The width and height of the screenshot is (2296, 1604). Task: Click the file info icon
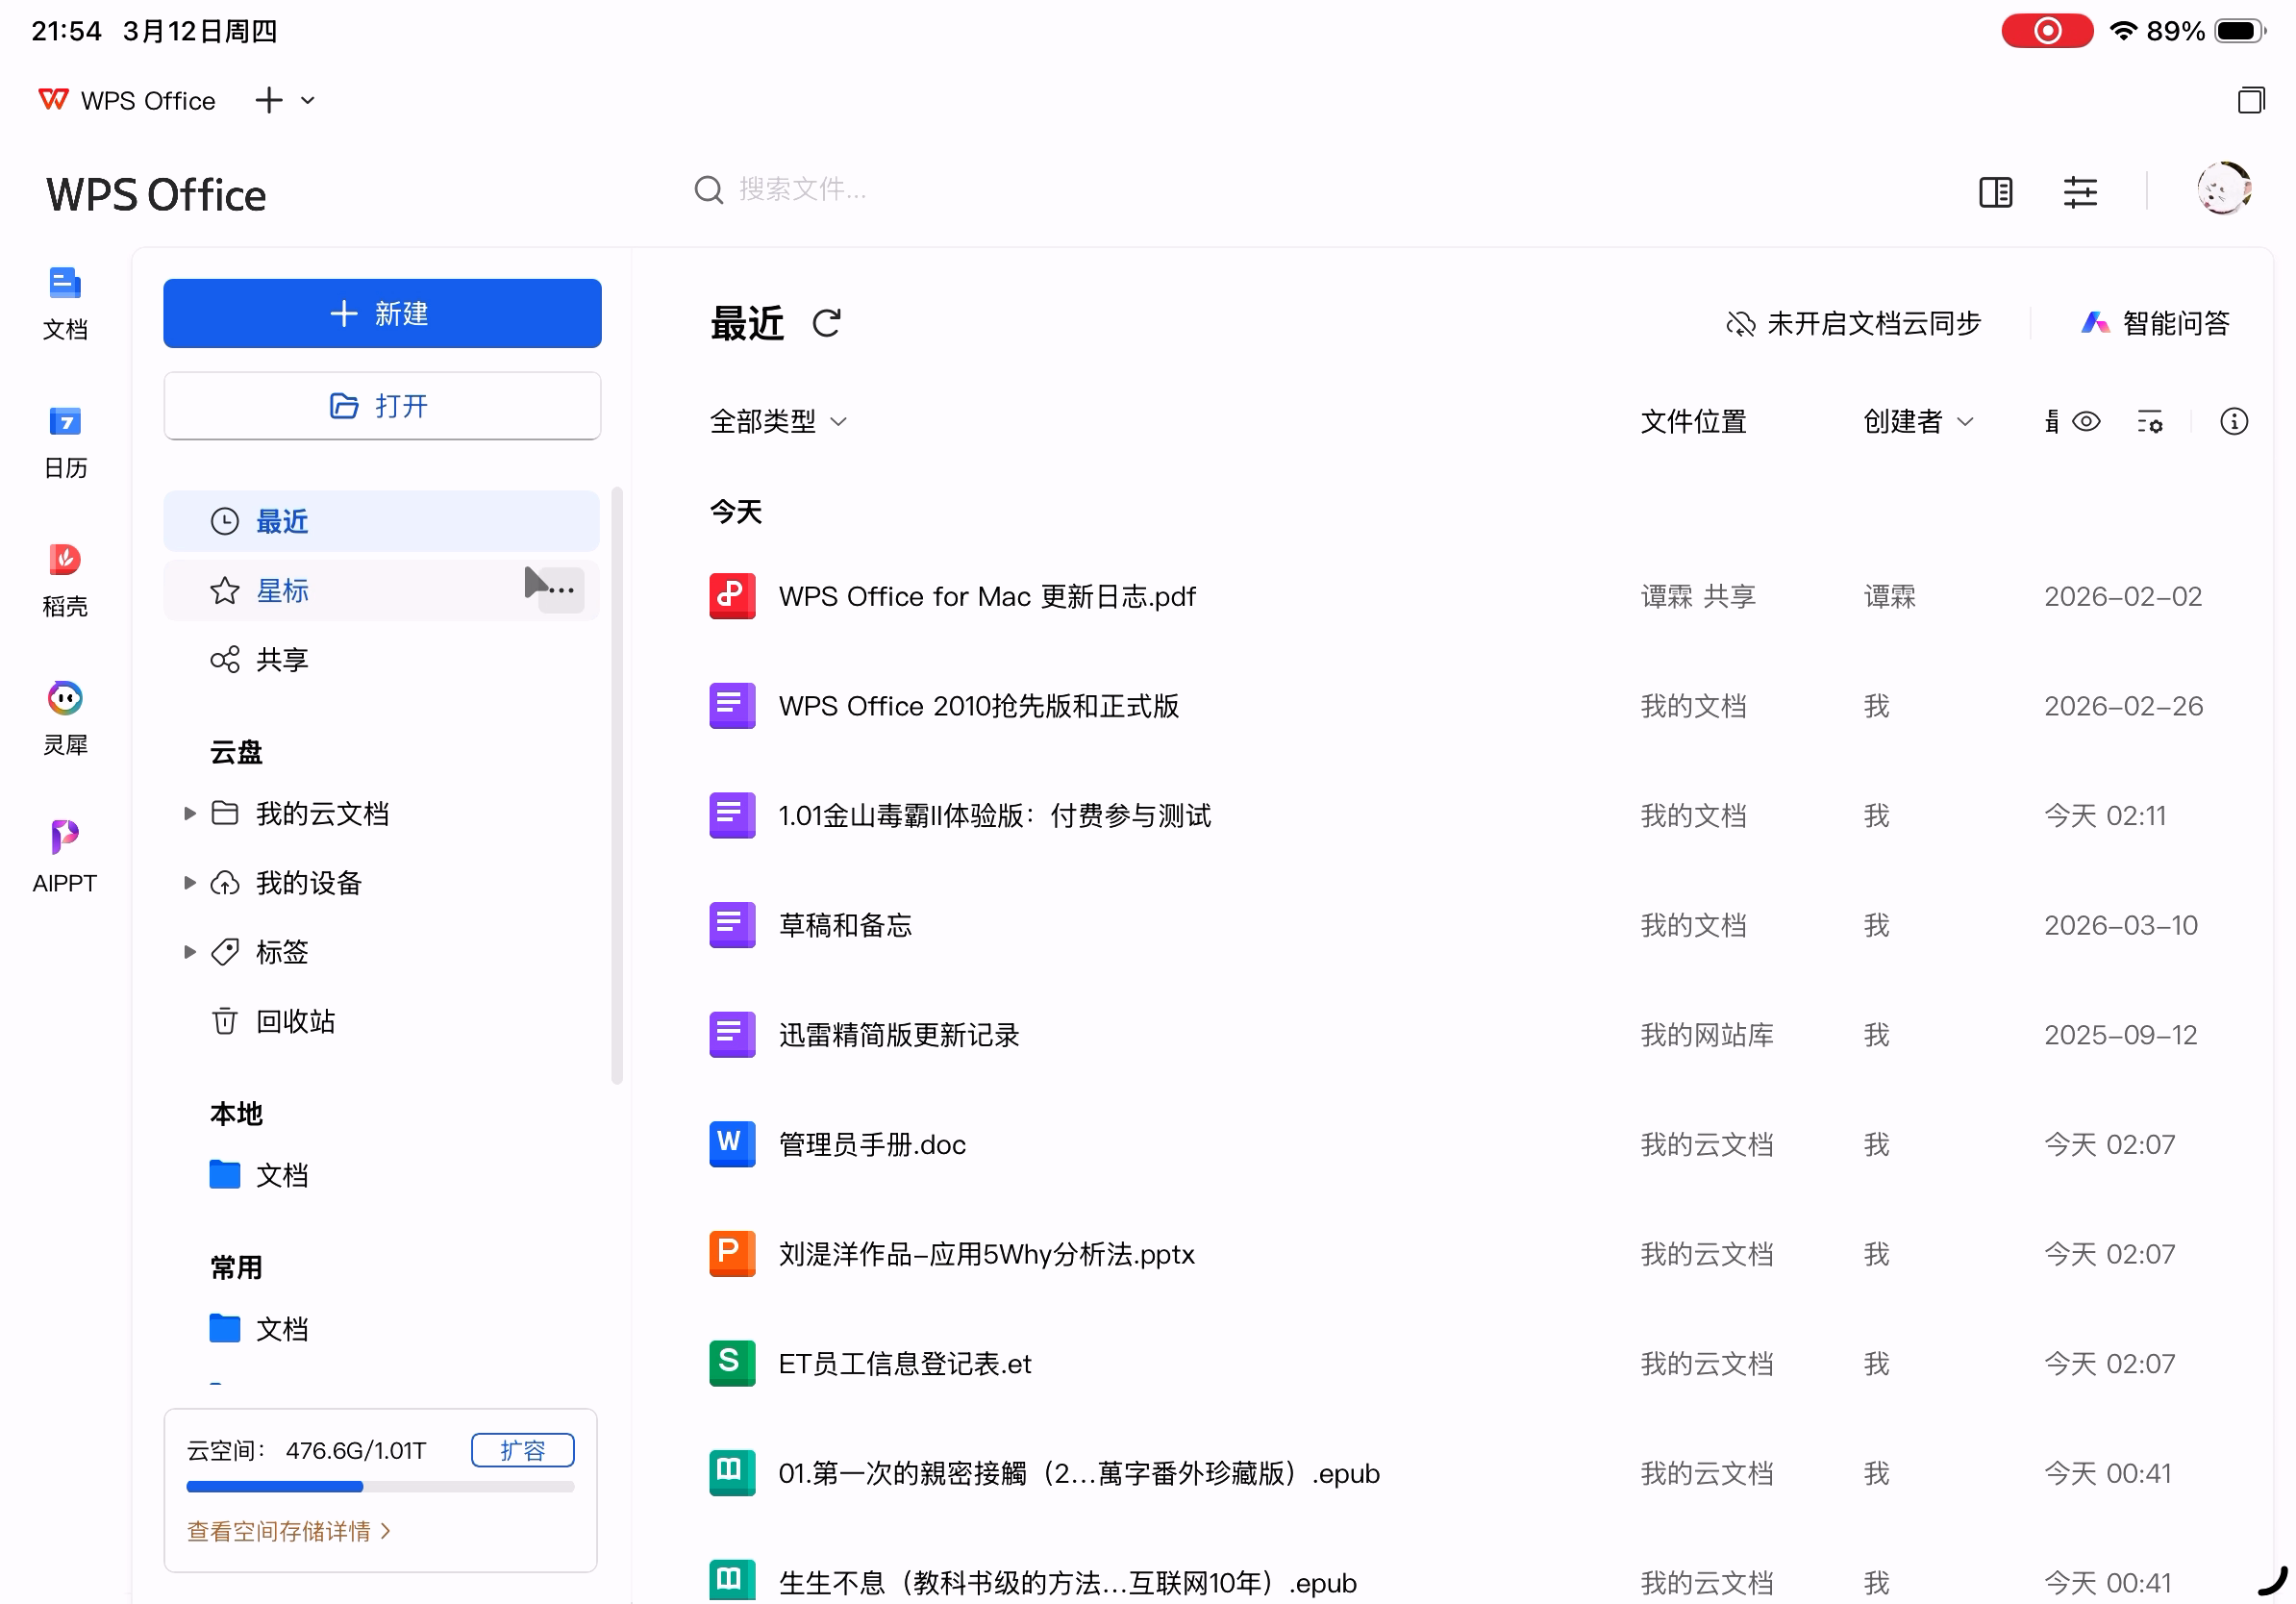pos(2233,421)
